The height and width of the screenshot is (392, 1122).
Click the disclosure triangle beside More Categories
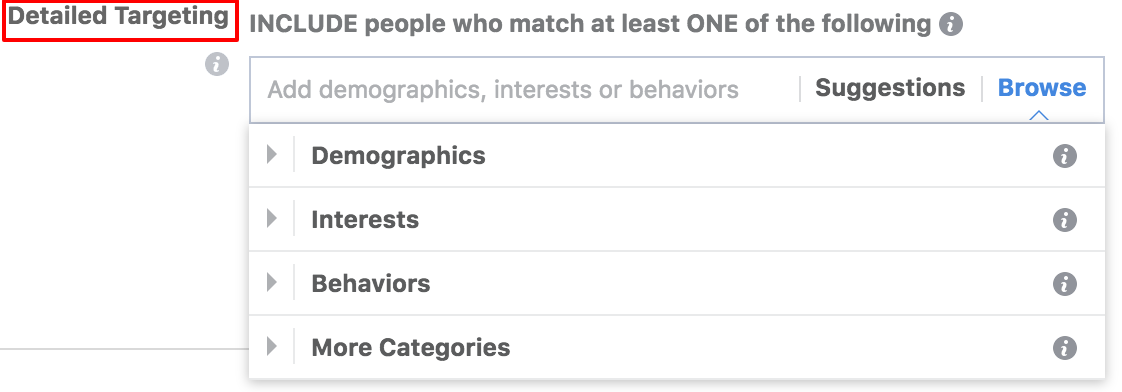point(271,347)
